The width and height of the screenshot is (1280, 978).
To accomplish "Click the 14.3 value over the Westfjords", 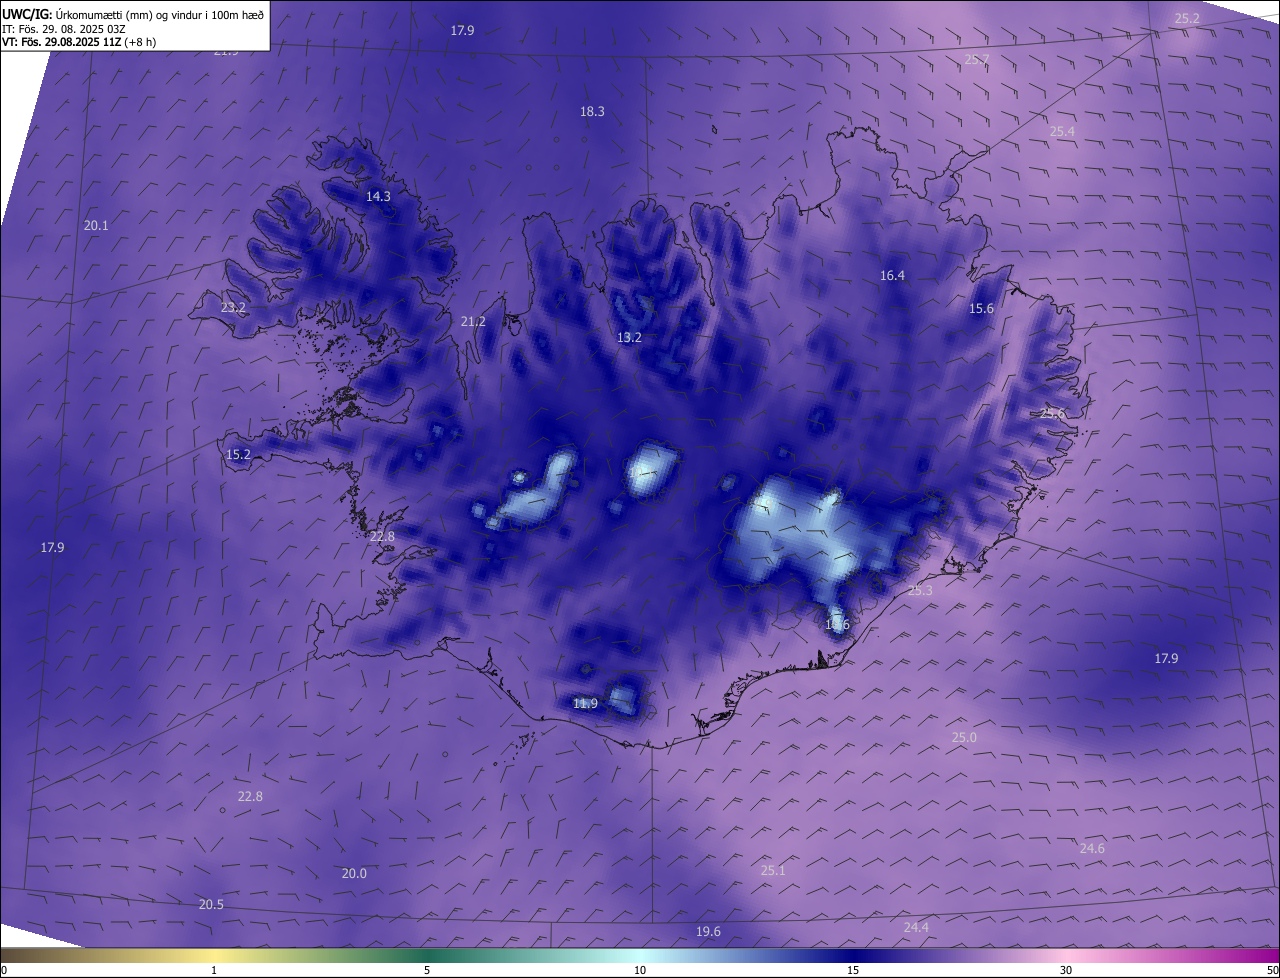I will click(x=378, y=196).
